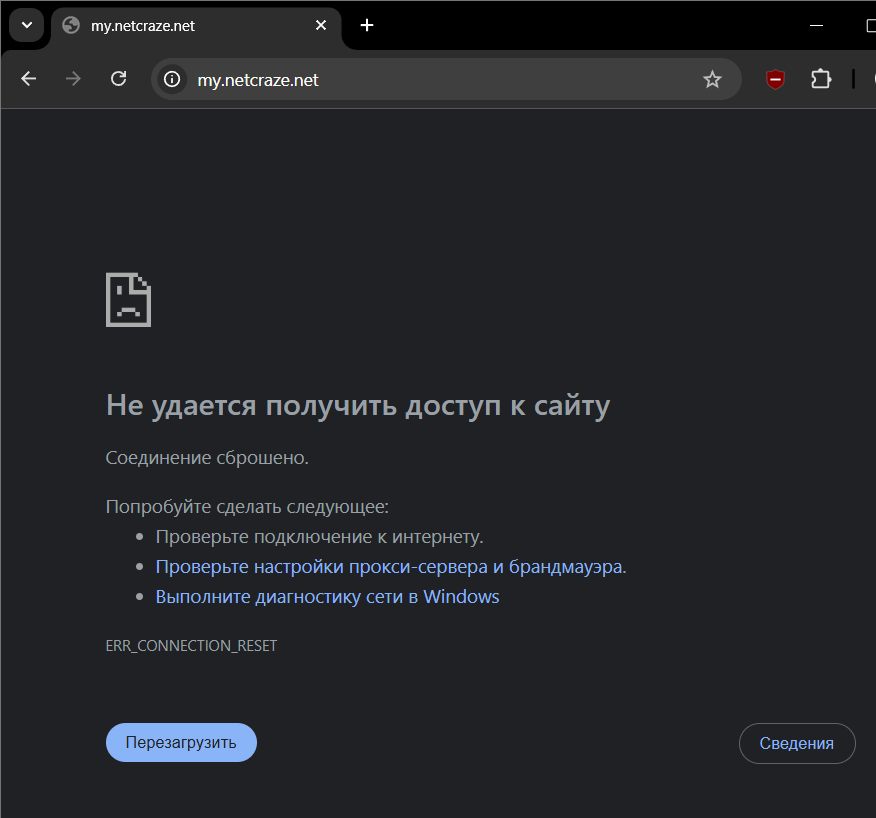Open the Extensions puzzle piece menu
The image size is (876, 818).
pyautogui.click(x=821, y=79)
